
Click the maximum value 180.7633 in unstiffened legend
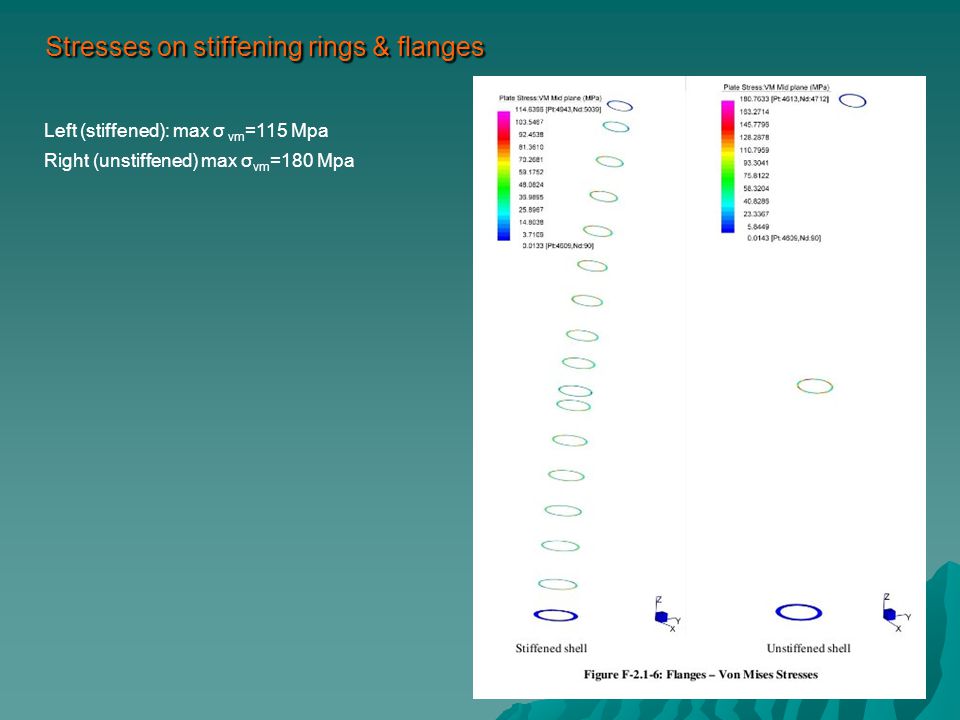[784, 99]
